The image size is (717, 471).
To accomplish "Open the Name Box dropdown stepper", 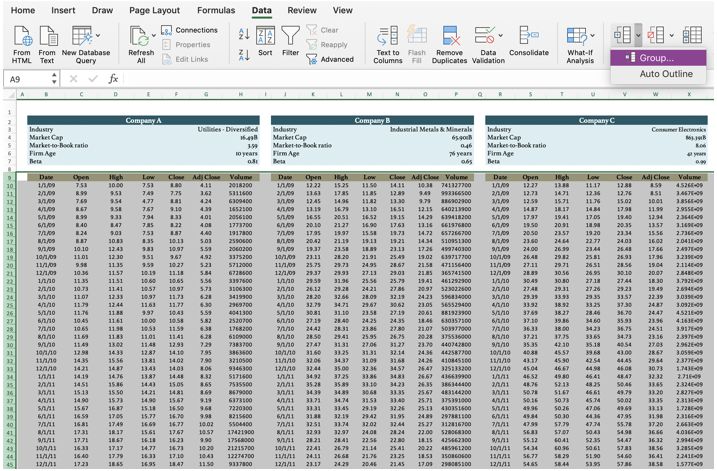I will click(x=54, y=79).
